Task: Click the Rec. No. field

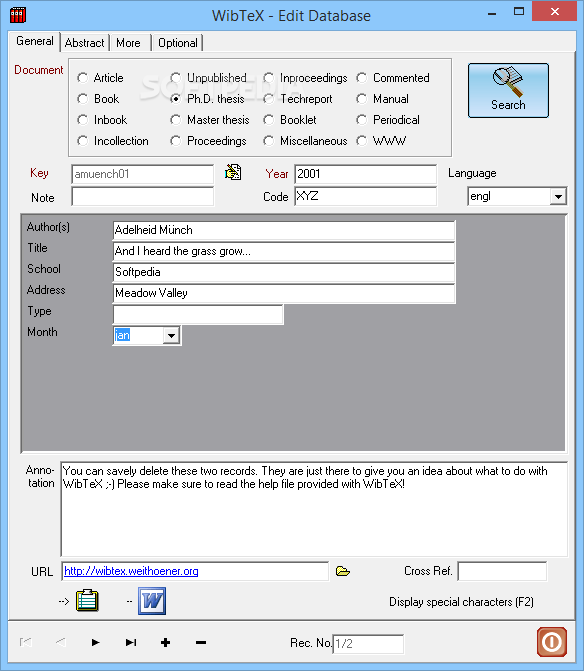Action: tap(368, 644)
